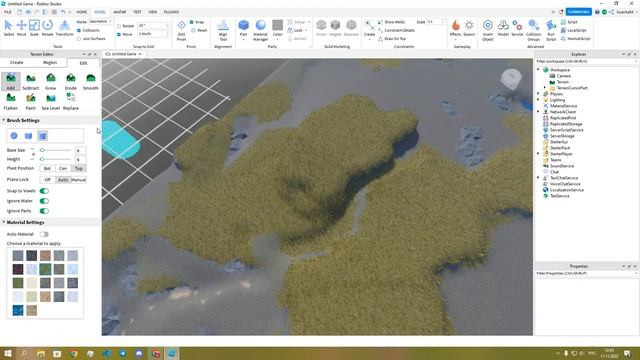Select the Flatten terrain tool
The image size is (640, 360).
click(11, 101)
